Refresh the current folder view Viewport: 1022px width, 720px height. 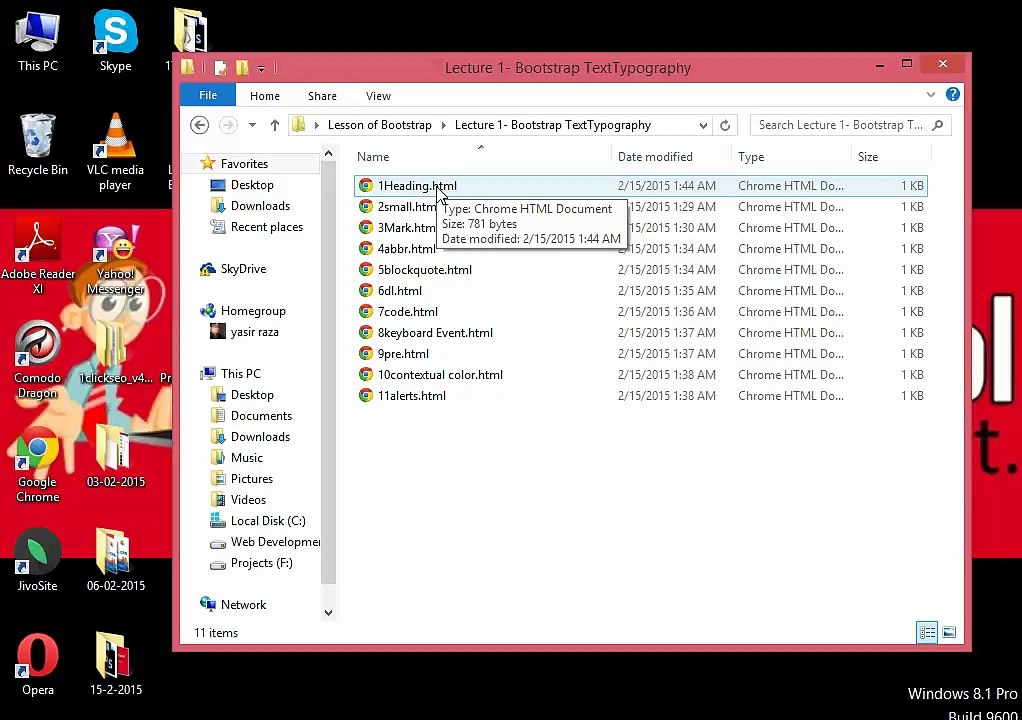click(725, 125)
